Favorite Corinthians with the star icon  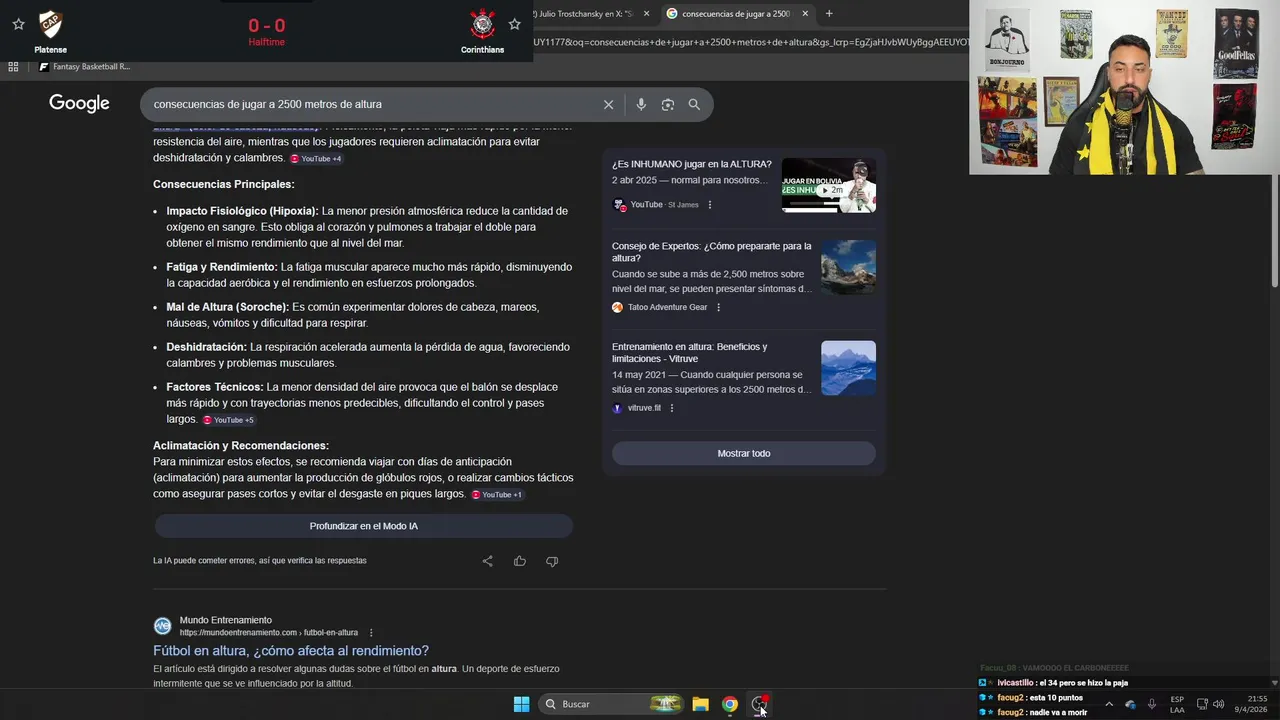click(515, 24)
